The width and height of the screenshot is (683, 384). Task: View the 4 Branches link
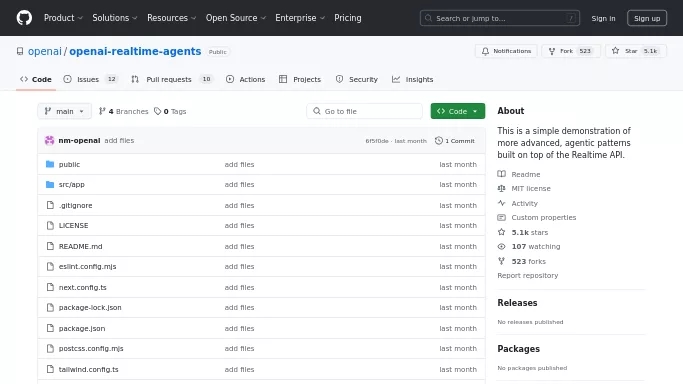[123, 111]
